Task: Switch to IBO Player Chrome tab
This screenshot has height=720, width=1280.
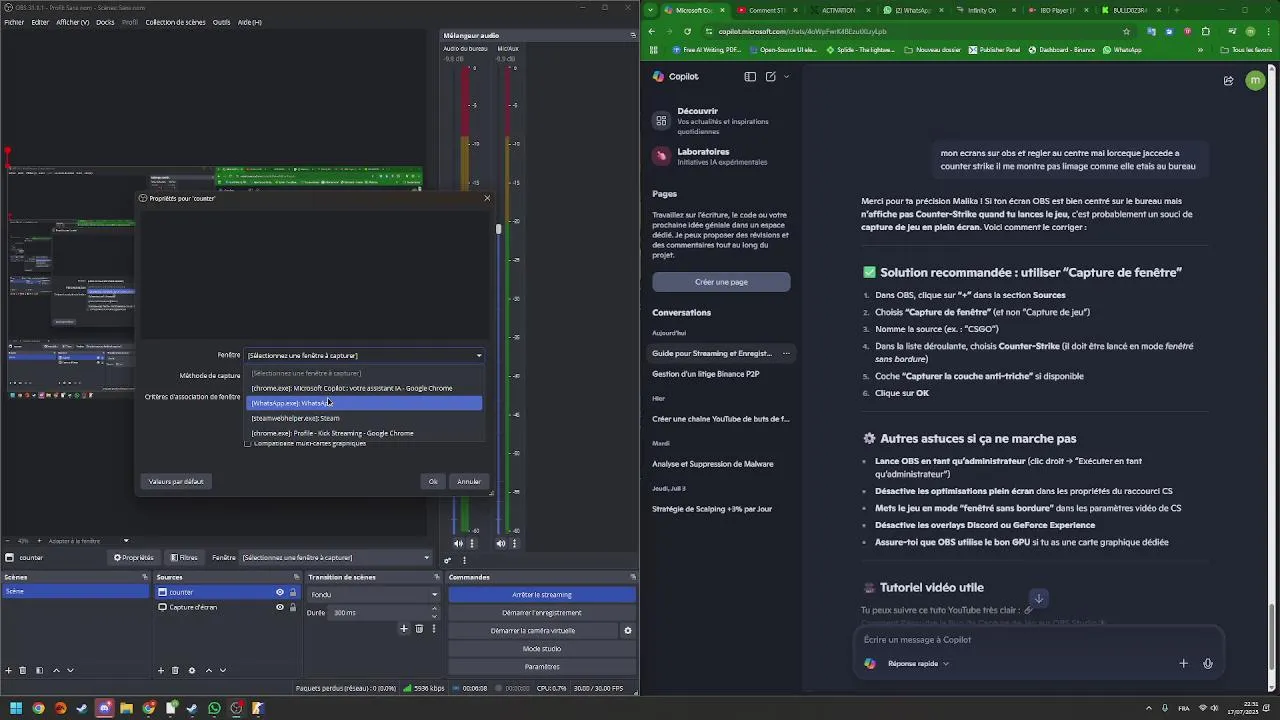Action: pyautogui.click(x=1058, y=10)
